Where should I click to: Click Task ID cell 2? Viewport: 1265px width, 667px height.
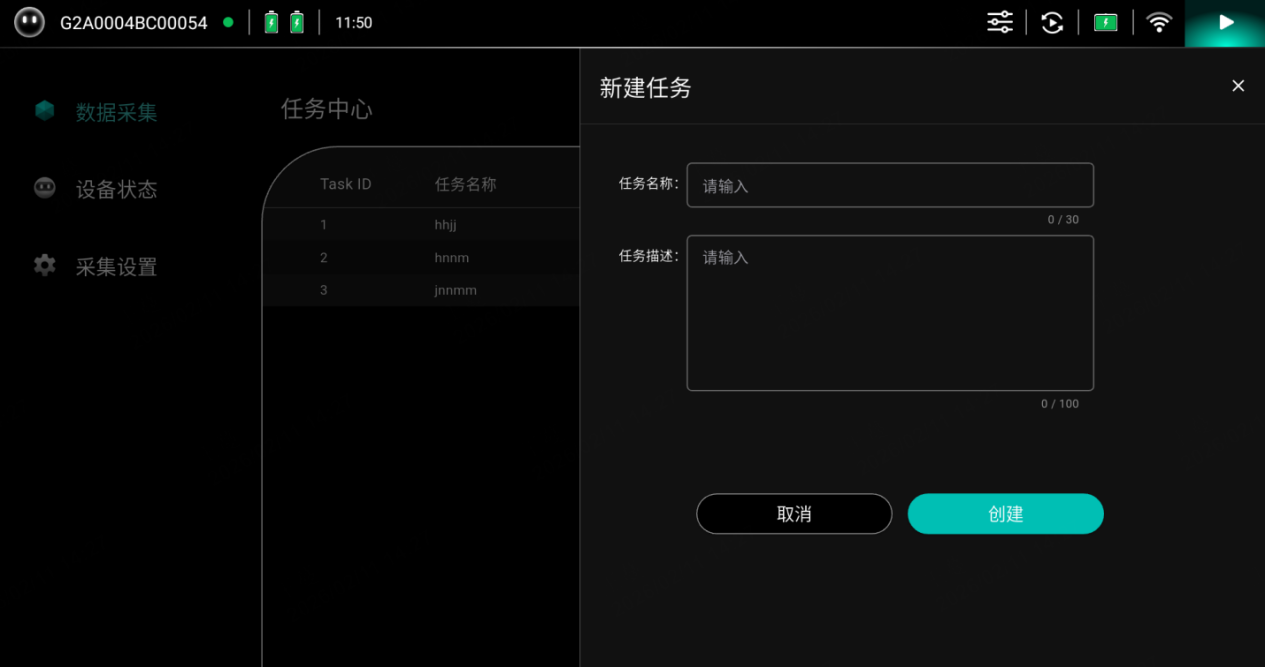click(x=323, y=258)
